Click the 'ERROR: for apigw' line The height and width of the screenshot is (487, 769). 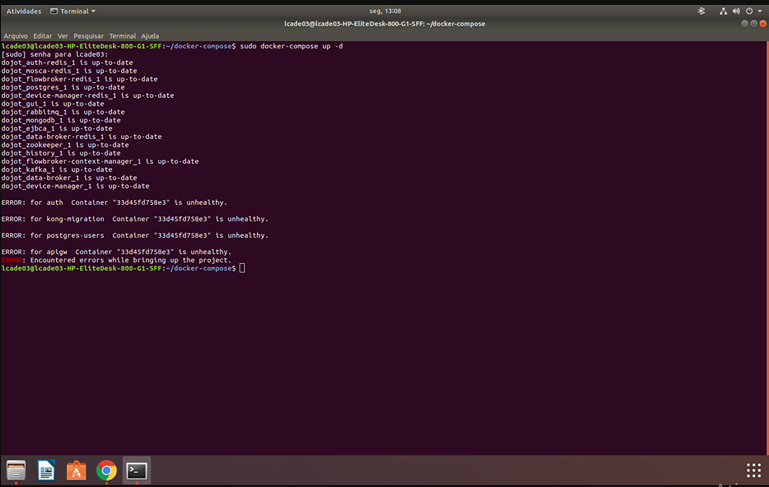pos(116,252)
